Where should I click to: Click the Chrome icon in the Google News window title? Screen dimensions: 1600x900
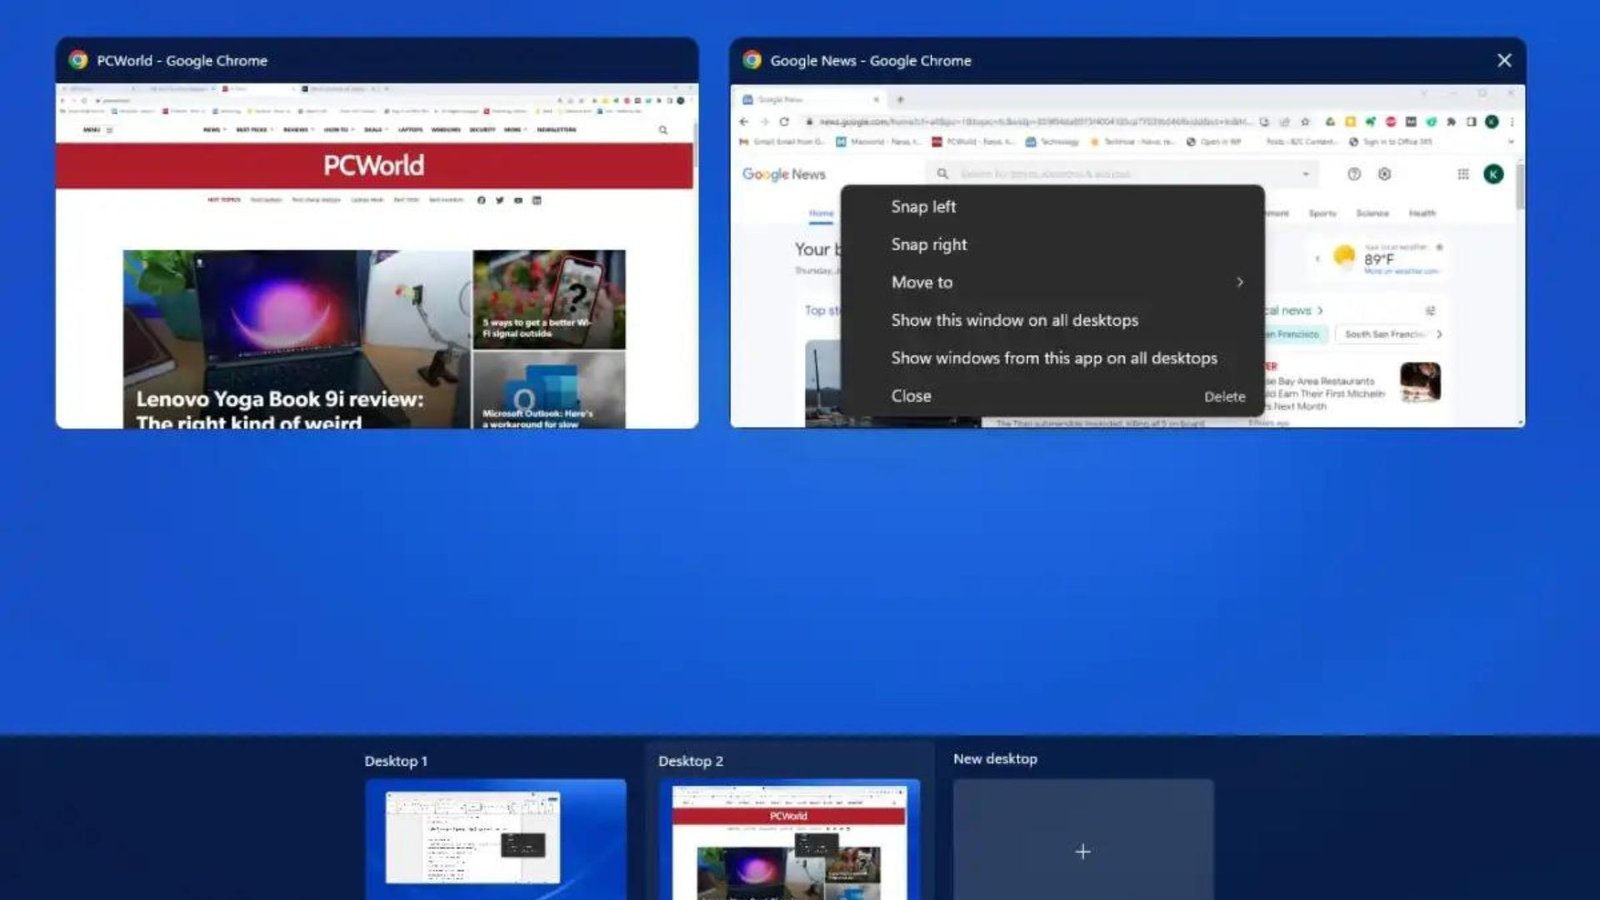[752, 60]
